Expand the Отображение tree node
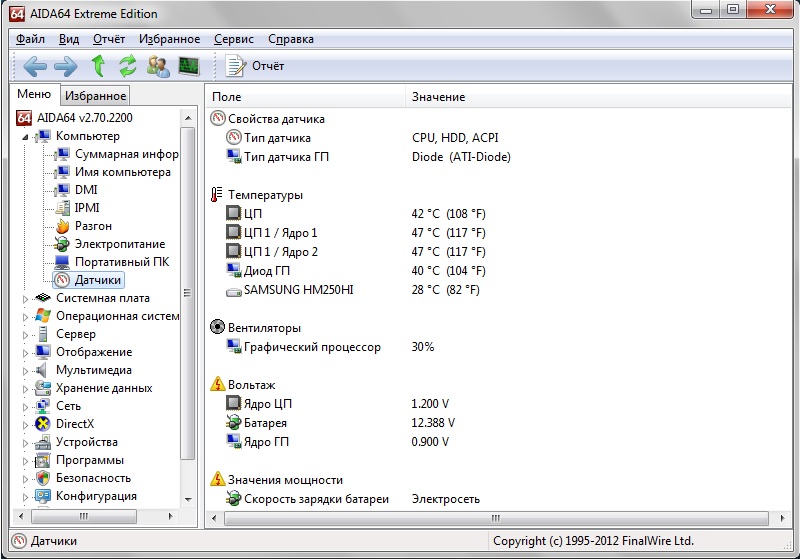800x560 pixels. tap(25, 353)
